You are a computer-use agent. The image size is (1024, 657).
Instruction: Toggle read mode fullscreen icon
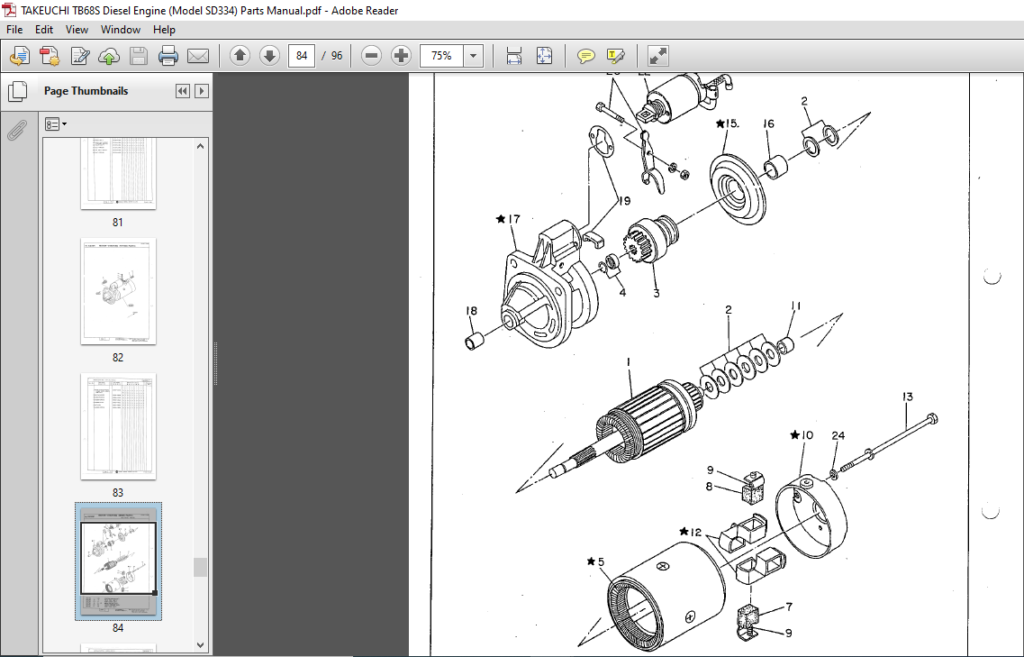tap(658, 56)
